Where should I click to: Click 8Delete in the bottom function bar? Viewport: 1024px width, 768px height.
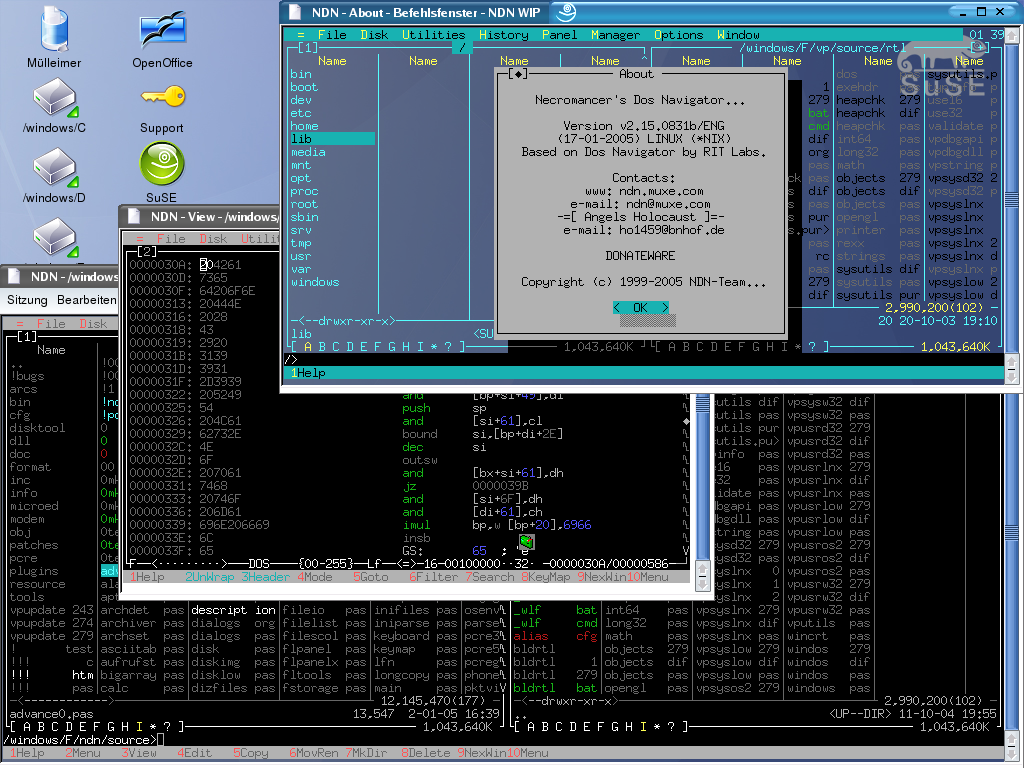[426, 753]
